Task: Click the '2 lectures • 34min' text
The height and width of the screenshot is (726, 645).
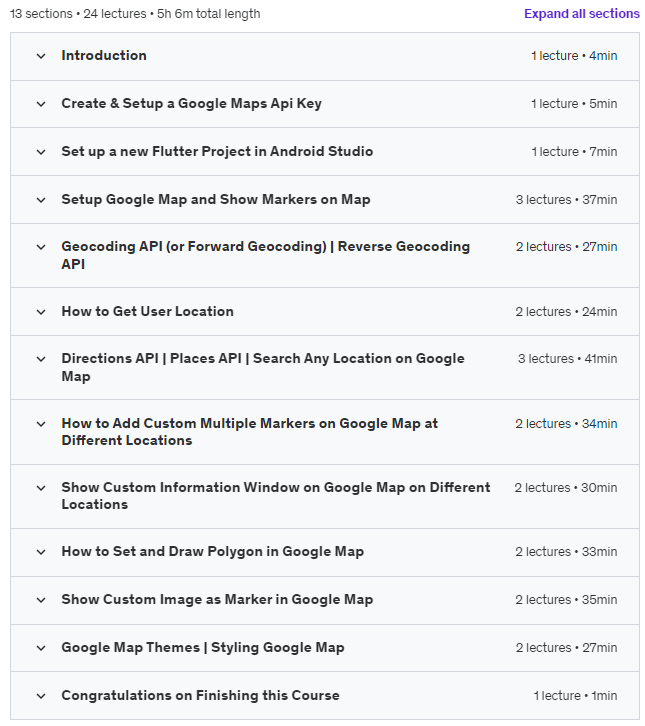Action: click(x=567, y=424)
